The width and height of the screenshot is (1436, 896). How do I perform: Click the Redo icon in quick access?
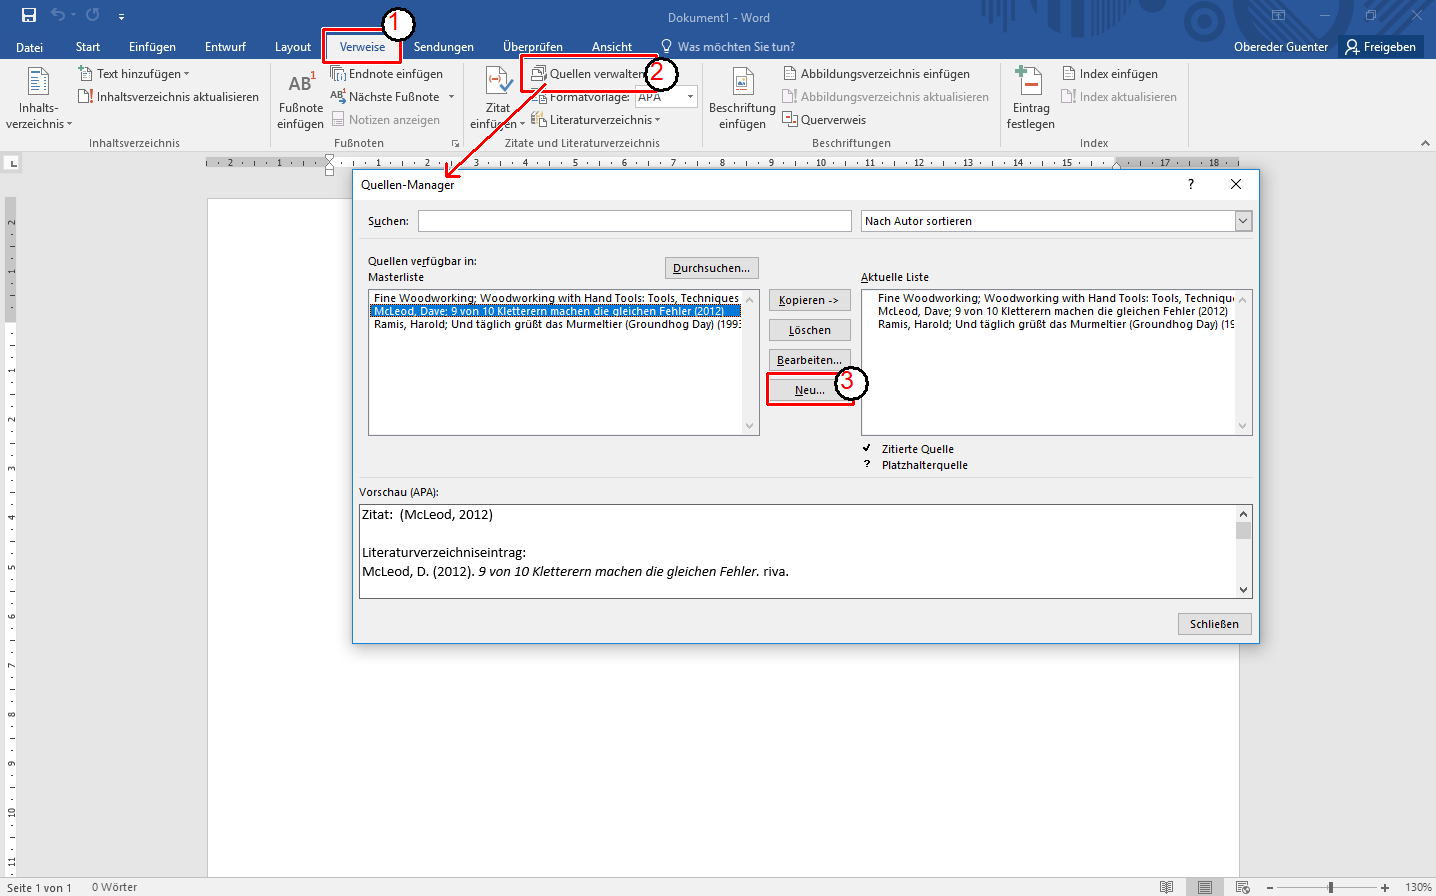point(93,15)
